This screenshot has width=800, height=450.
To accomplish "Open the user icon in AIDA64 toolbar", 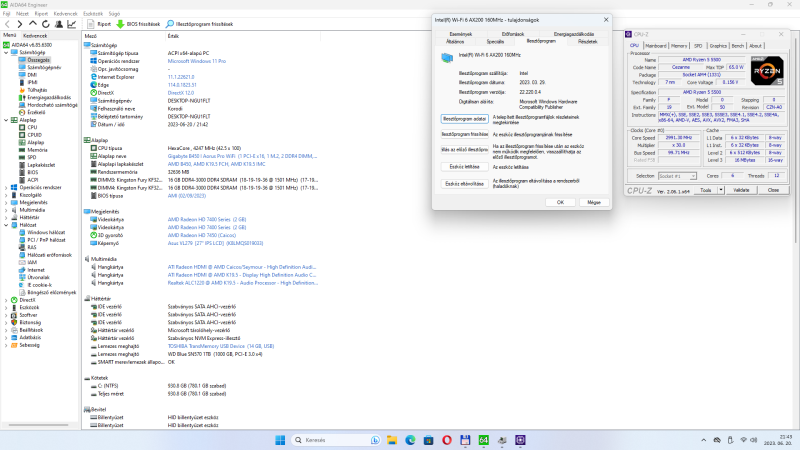I will 59,24.
